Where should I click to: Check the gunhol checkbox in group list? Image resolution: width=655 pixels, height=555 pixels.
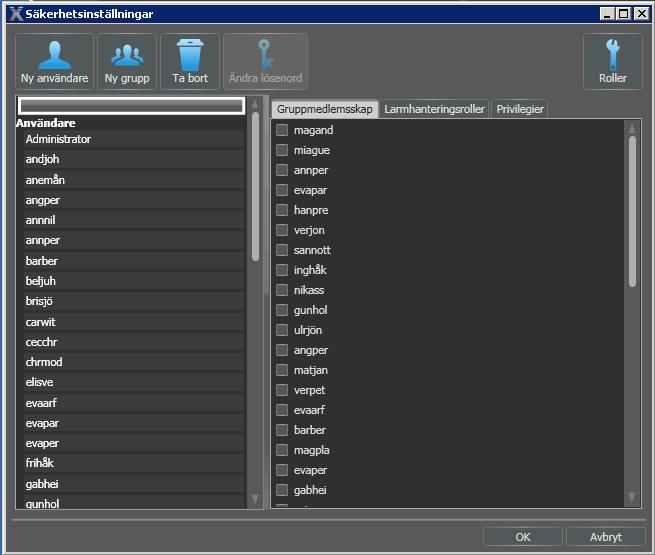pyautogui.click(x=282, y=310)
